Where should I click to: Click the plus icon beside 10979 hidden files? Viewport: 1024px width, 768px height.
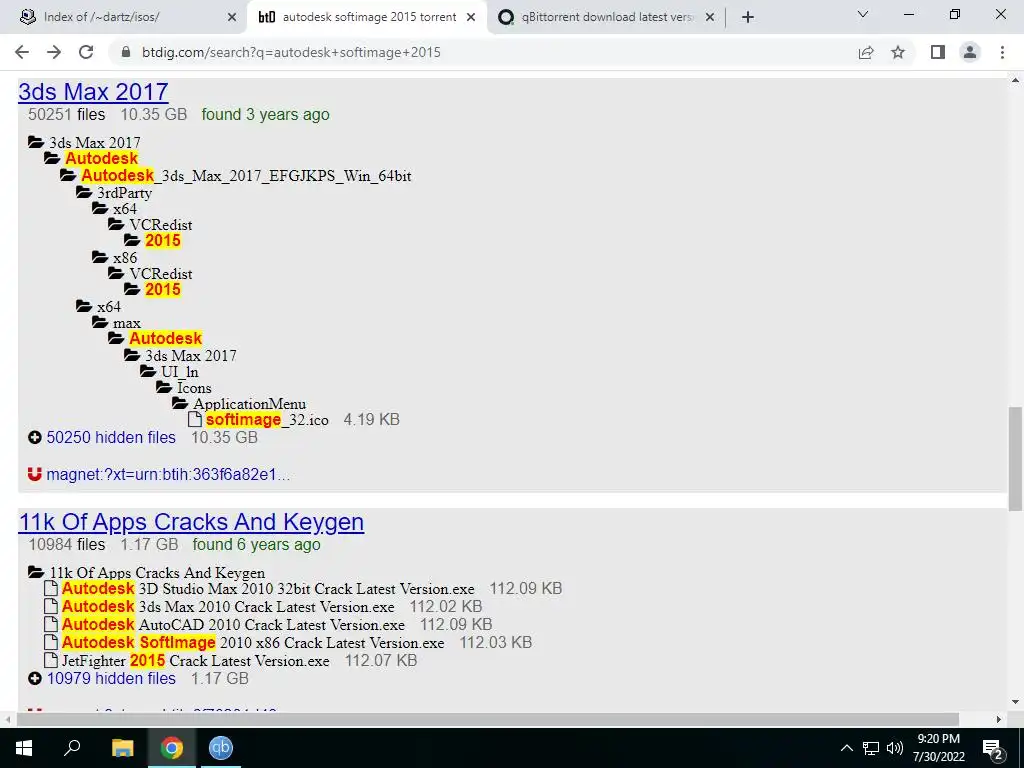tap(35, 679)
